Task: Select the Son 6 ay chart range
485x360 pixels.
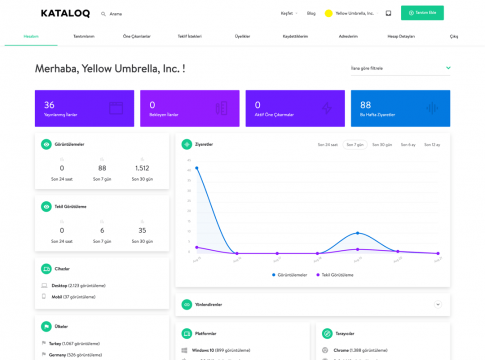Action: [x=408, y=145]
